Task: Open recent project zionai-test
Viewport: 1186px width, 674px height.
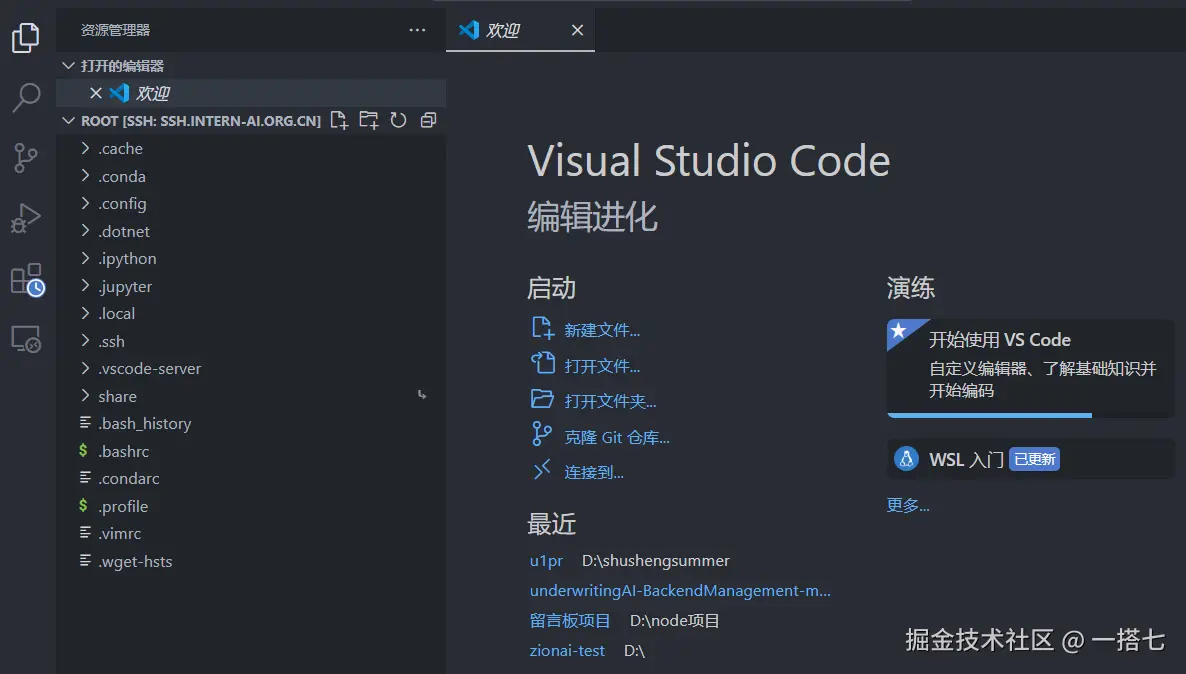Action: [x=567, y=651]
